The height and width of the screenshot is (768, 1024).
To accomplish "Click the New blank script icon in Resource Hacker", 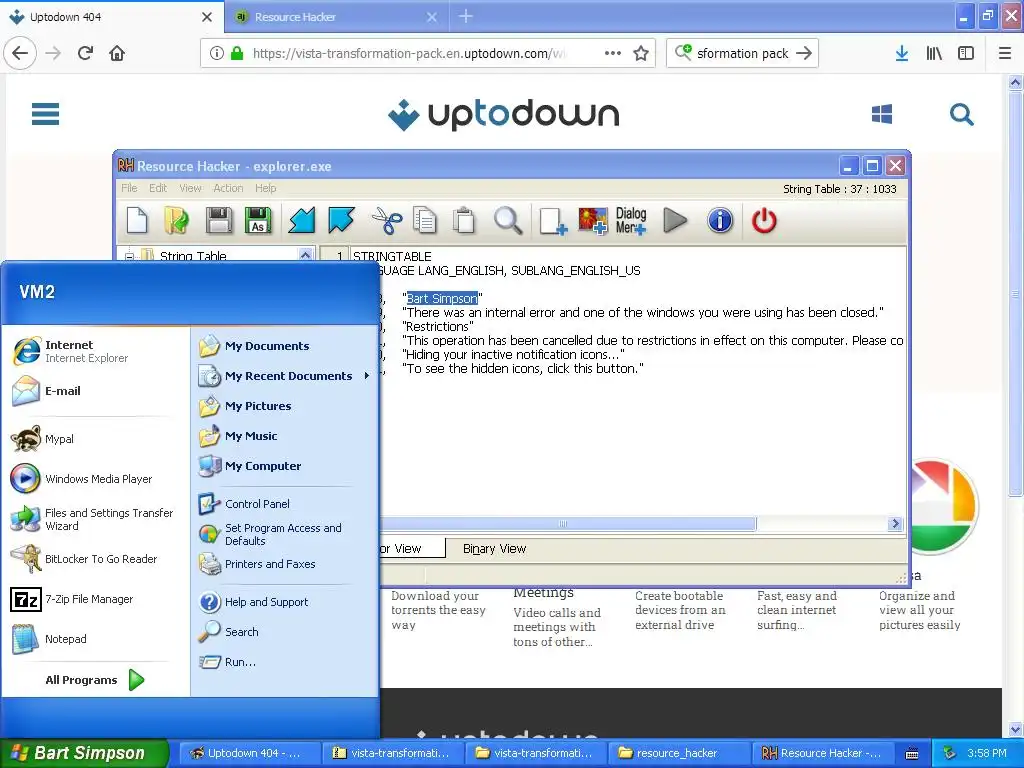I will point(137,221).
